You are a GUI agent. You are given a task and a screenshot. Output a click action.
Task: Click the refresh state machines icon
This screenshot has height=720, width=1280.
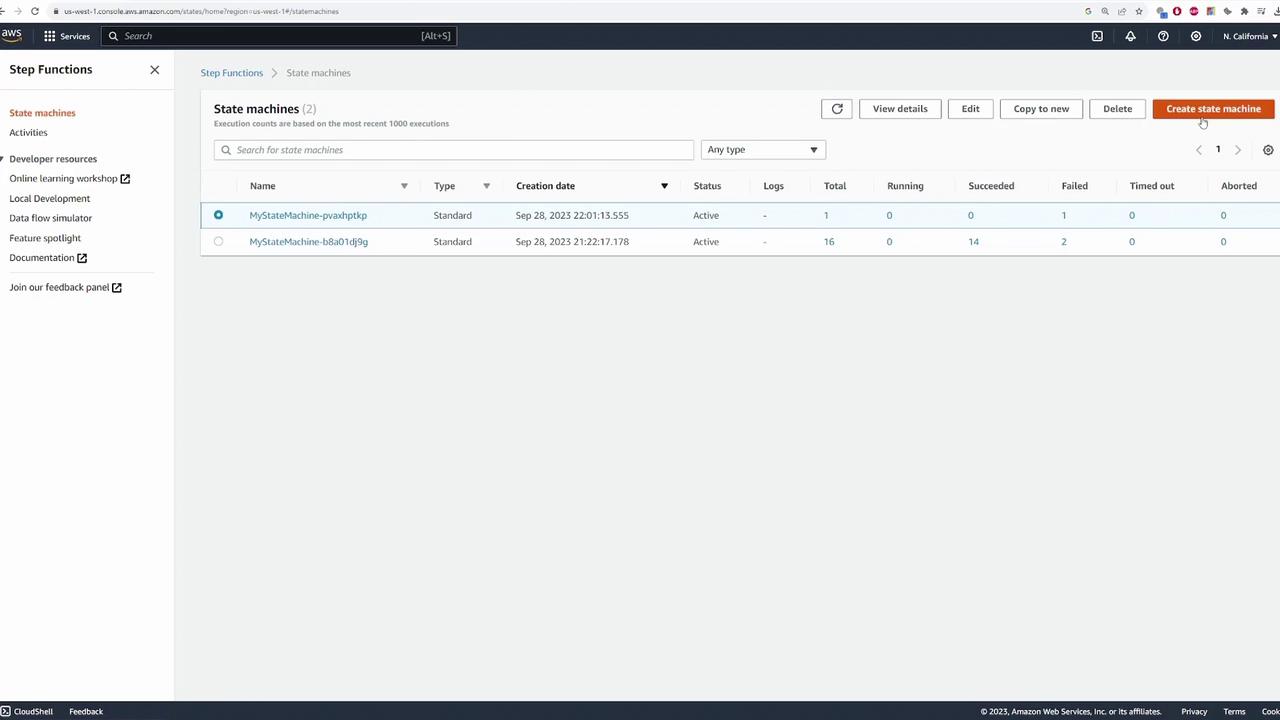pos(837,109)
